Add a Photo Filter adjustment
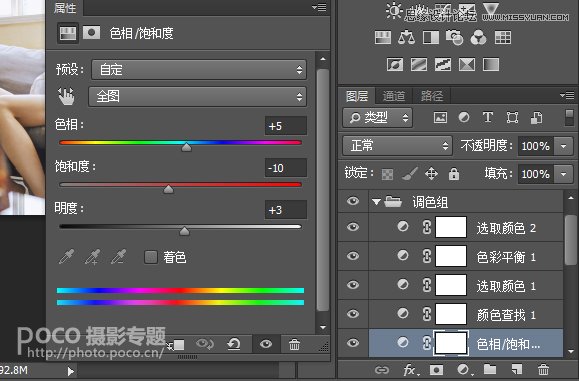Image resolution: width=579 pixels, height=381 pixels. click(x=455, y=37)
